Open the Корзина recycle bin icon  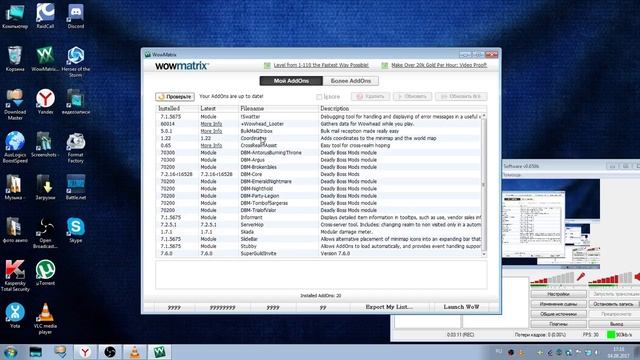click(15, 58)
